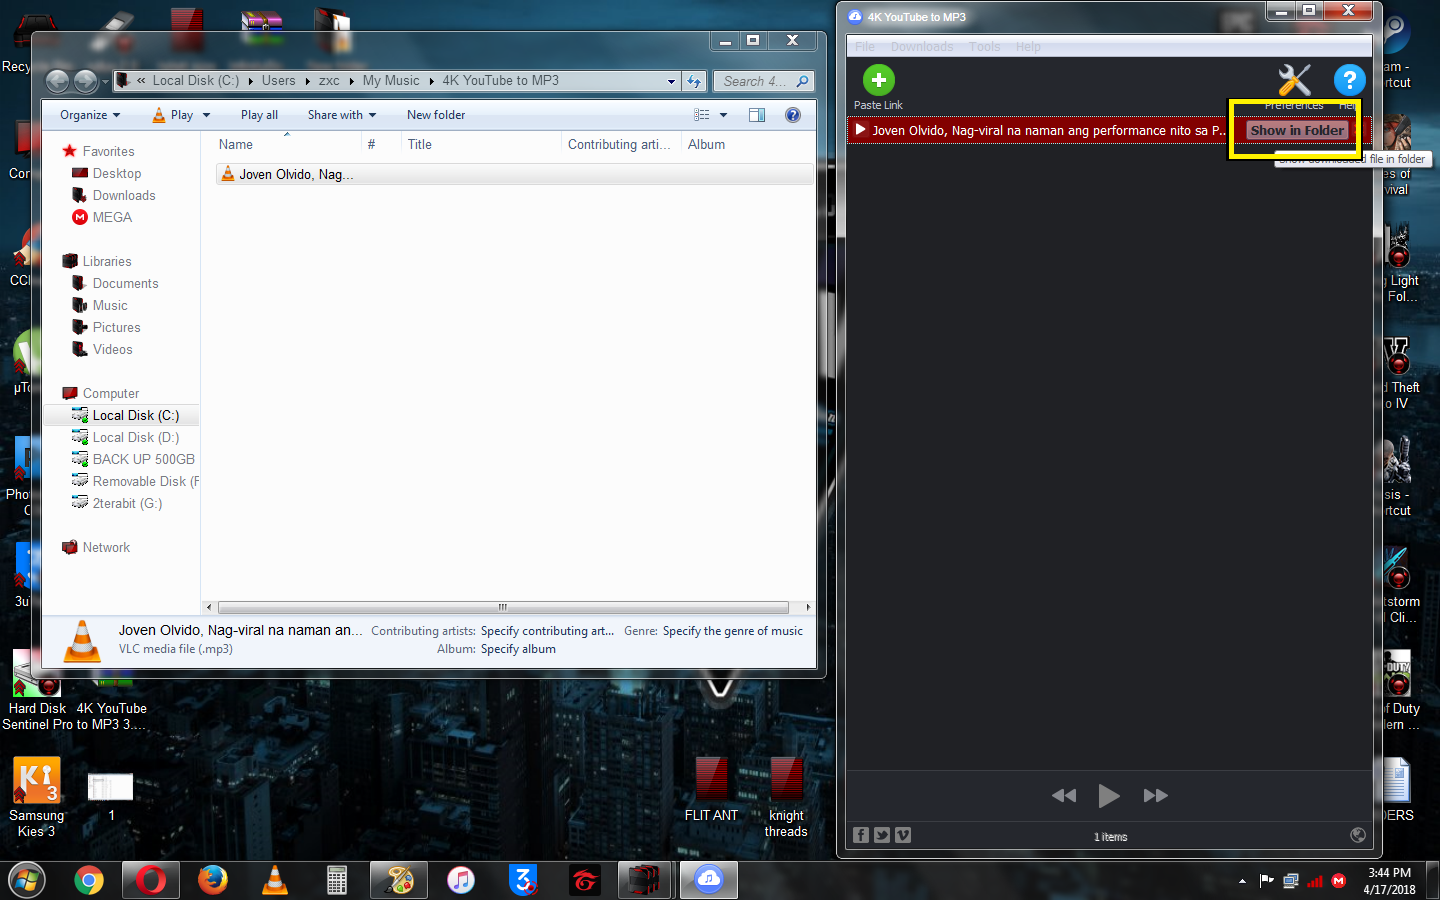Click the globe icon in player footer
The height and width of the screenshot is (900, 1440).
pos(1358,835)
